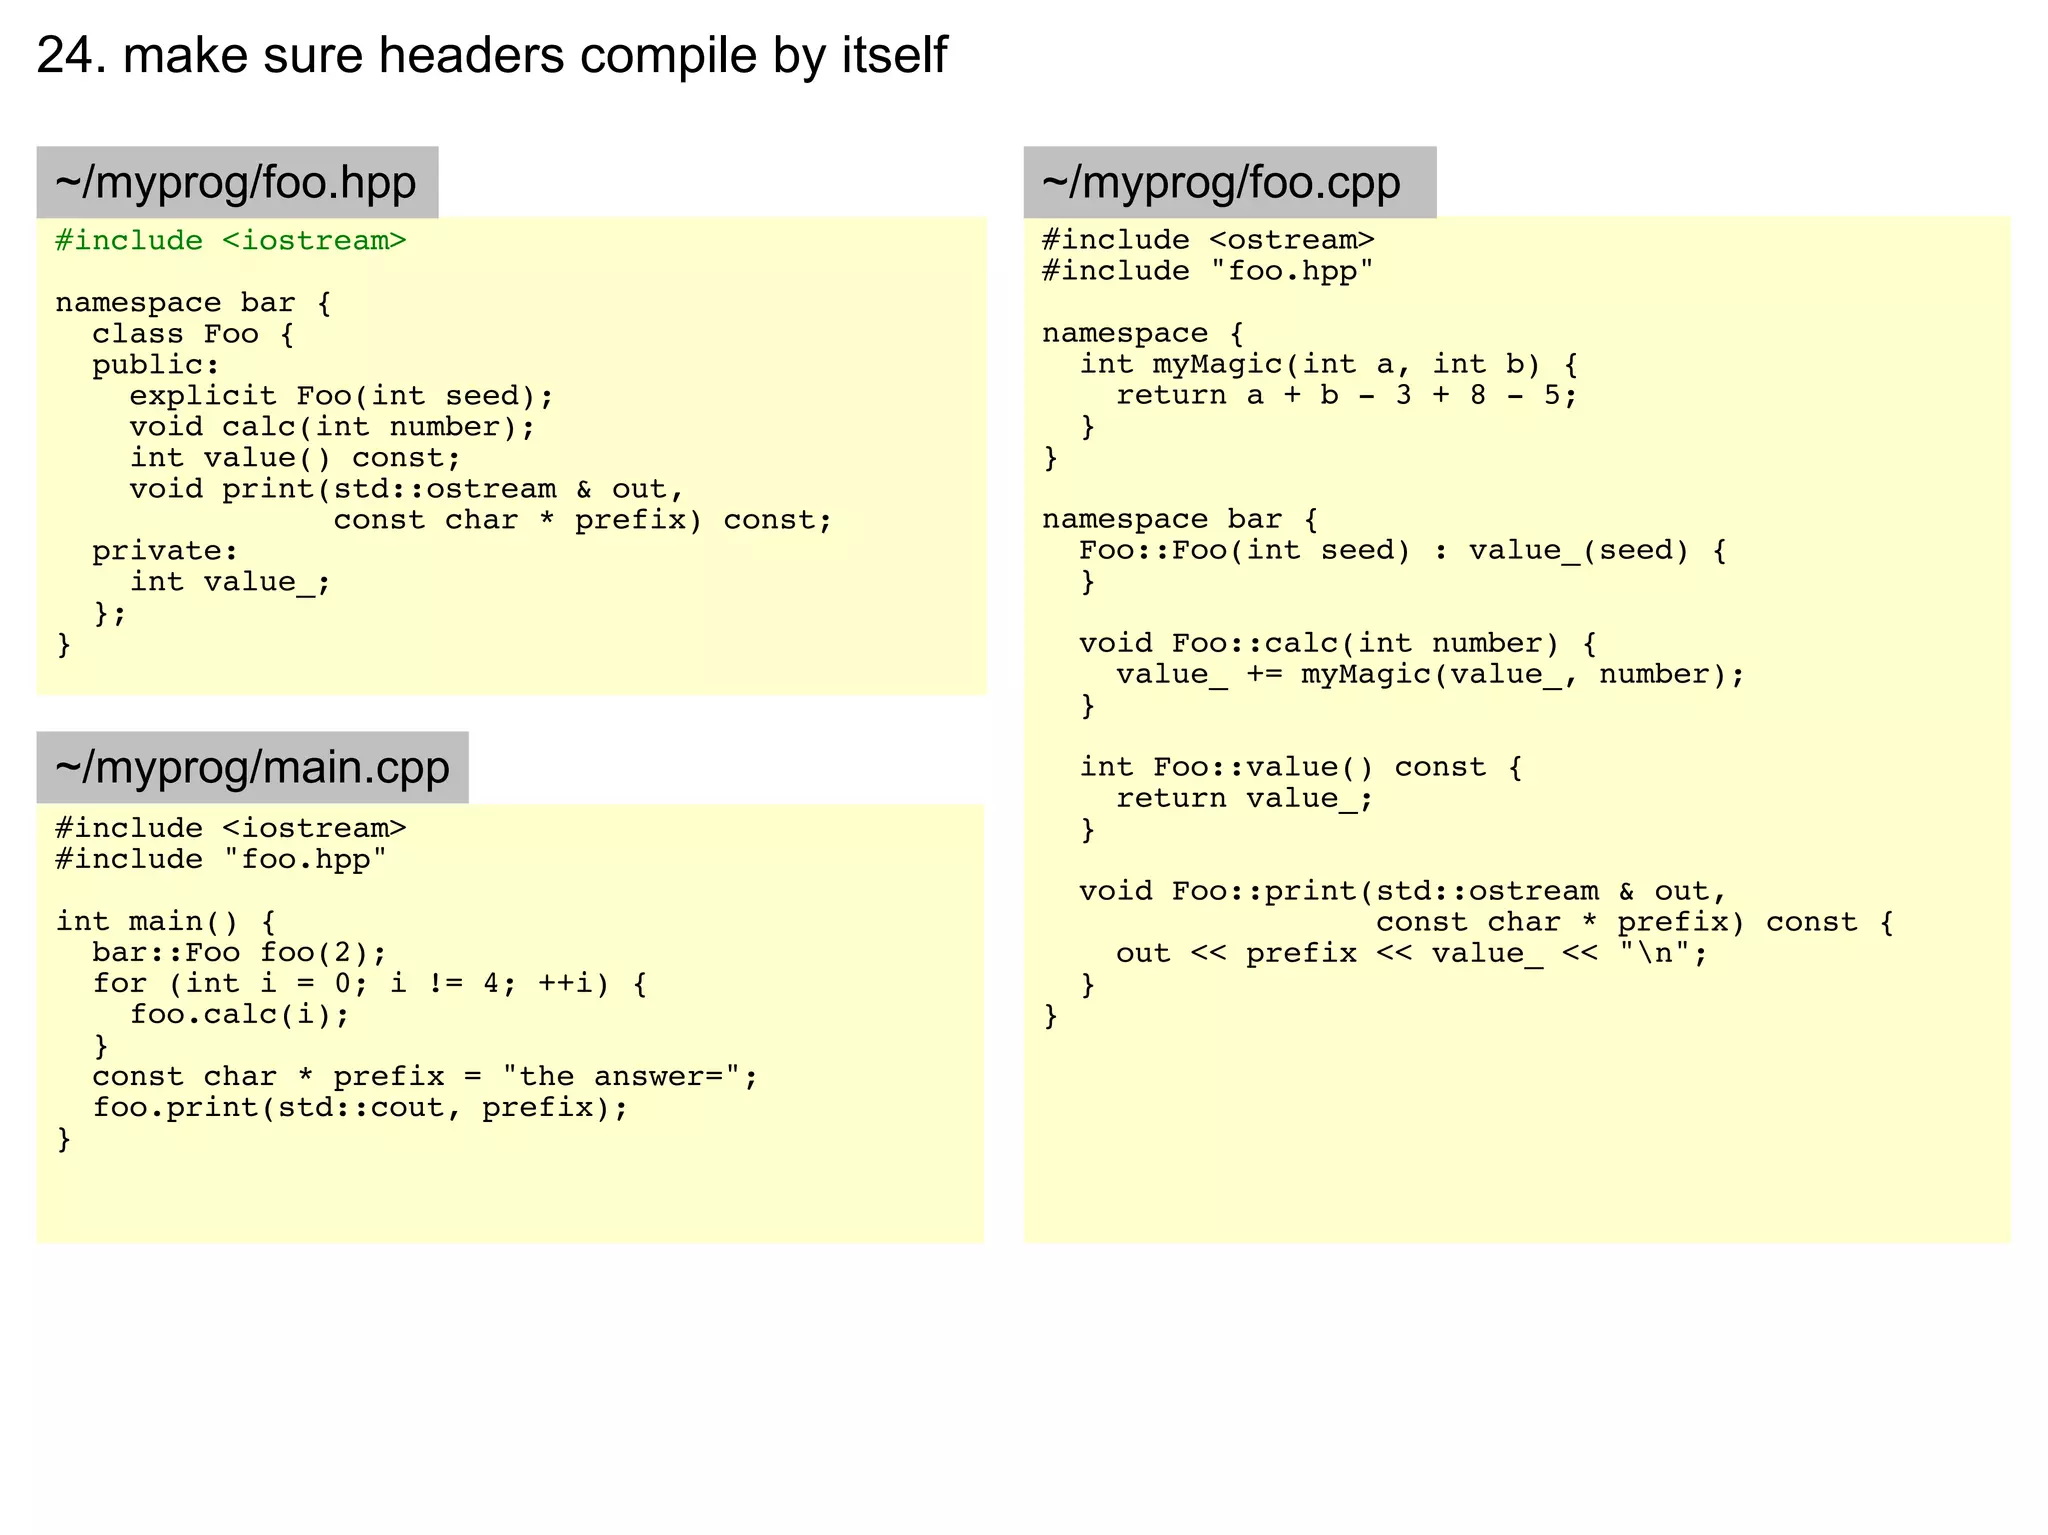Click the anonymous 'namespace {' line in foo.cpp

(1143, 333)
